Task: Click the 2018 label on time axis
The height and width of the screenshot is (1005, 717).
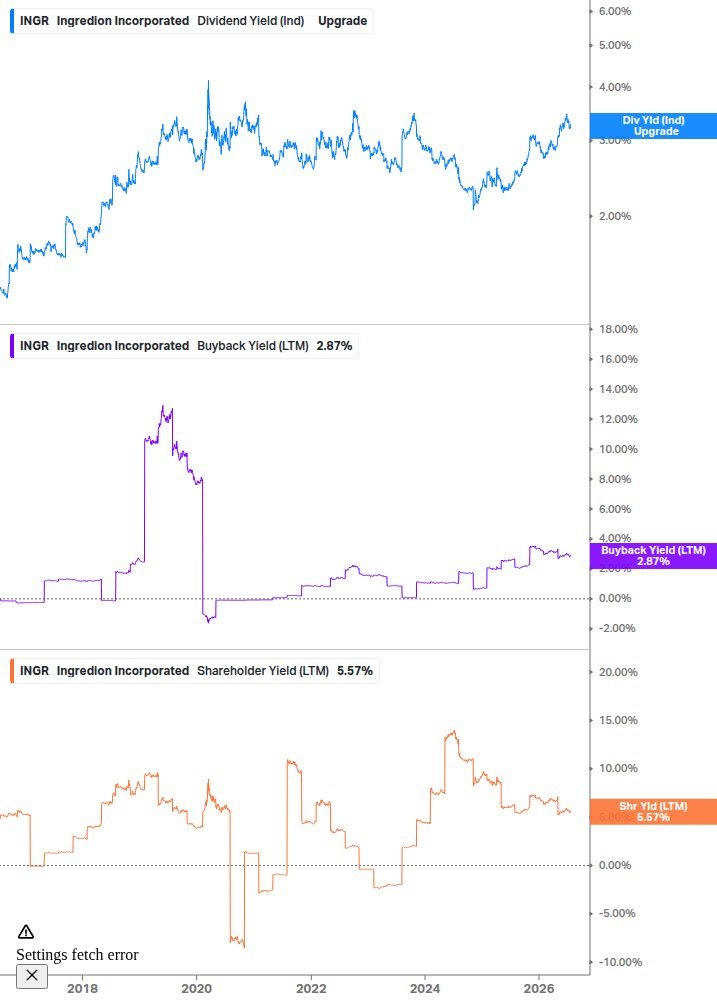Action: click(83, 988)
